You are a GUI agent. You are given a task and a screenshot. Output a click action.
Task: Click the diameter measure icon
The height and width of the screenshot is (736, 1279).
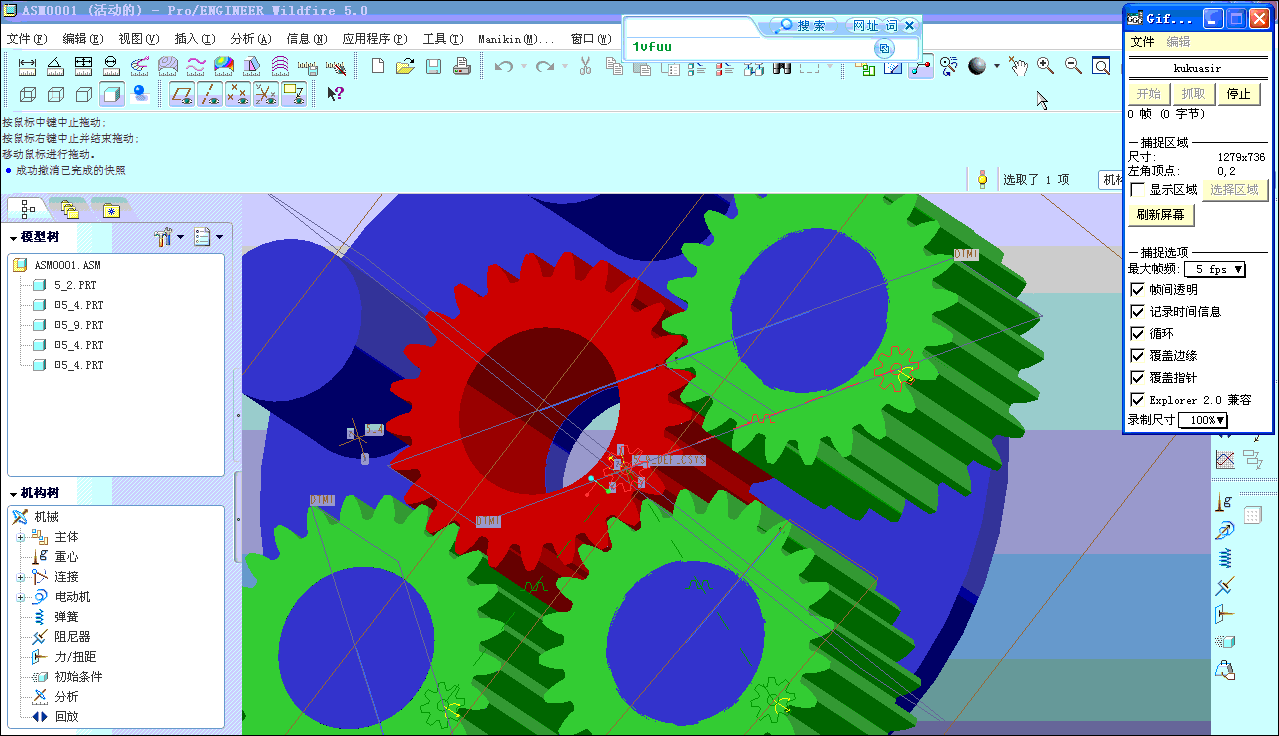(x=111, y=66)
